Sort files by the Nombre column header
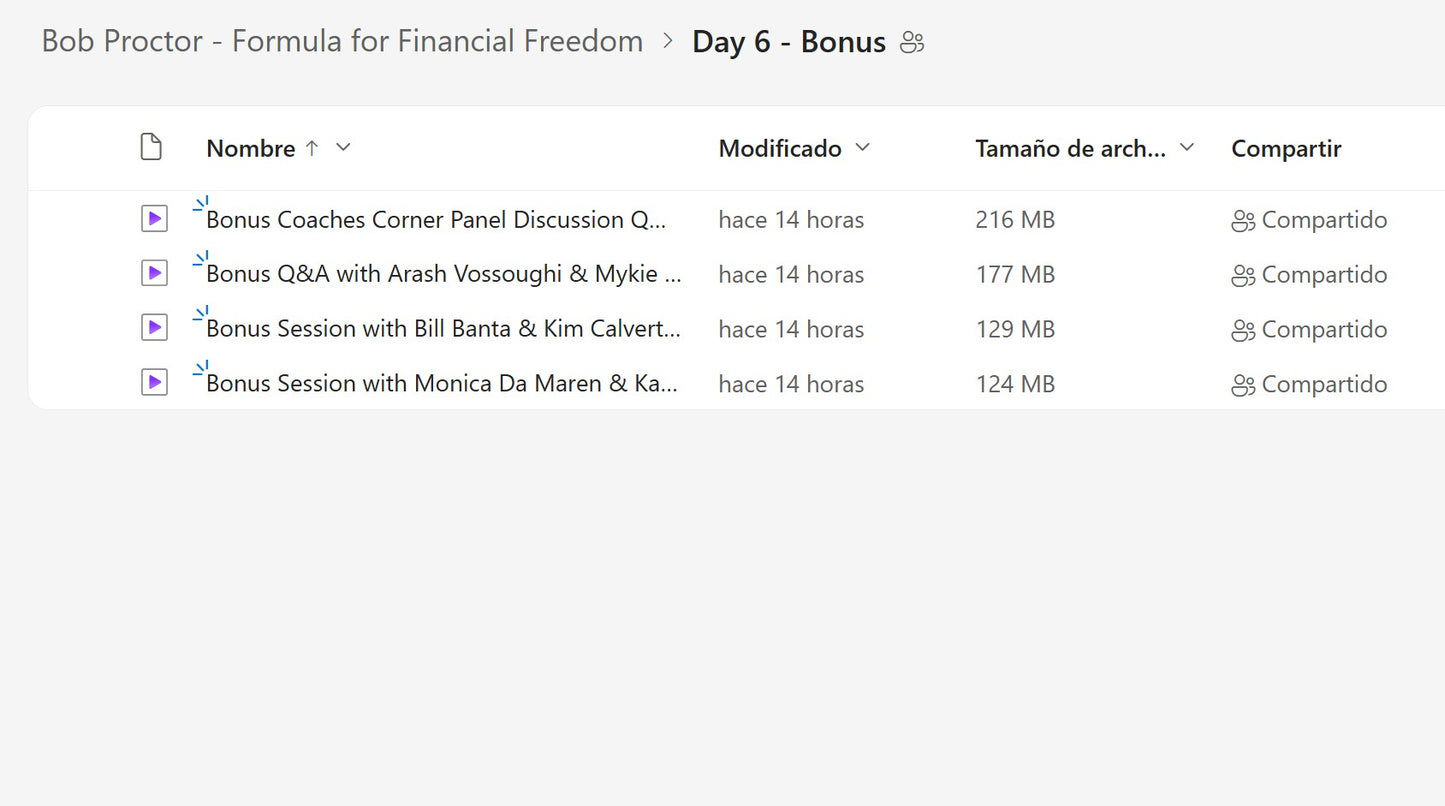This screenshot has height=806, width=1445. pyautogui.click(x=250, y=149)
